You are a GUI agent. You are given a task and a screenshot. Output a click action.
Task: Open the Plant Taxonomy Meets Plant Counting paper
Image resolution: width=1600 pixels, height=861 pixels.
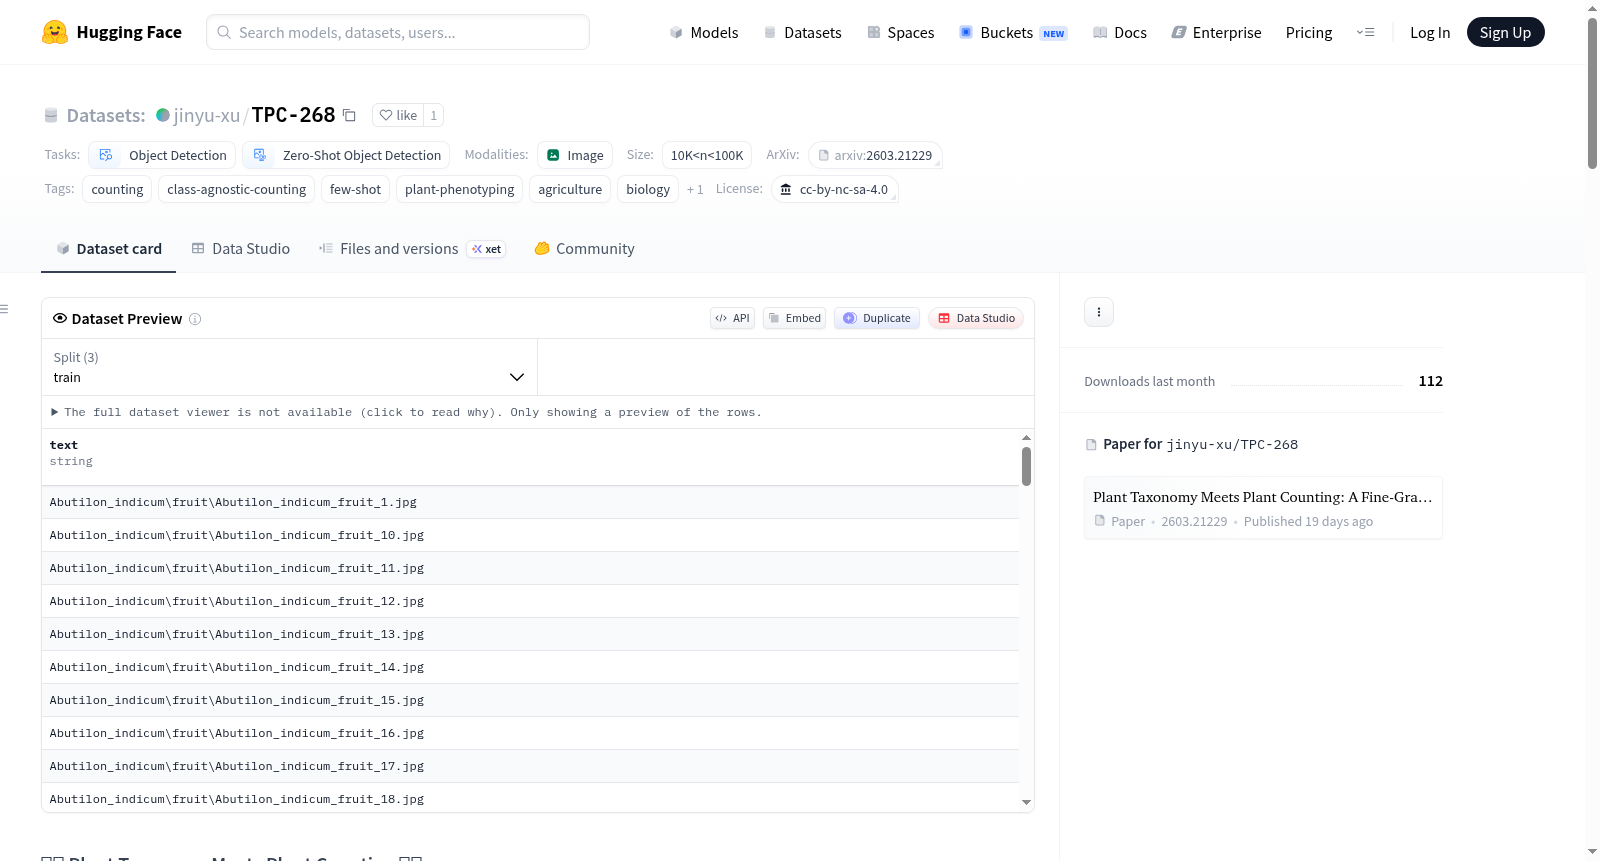(x=1263, y=508)
